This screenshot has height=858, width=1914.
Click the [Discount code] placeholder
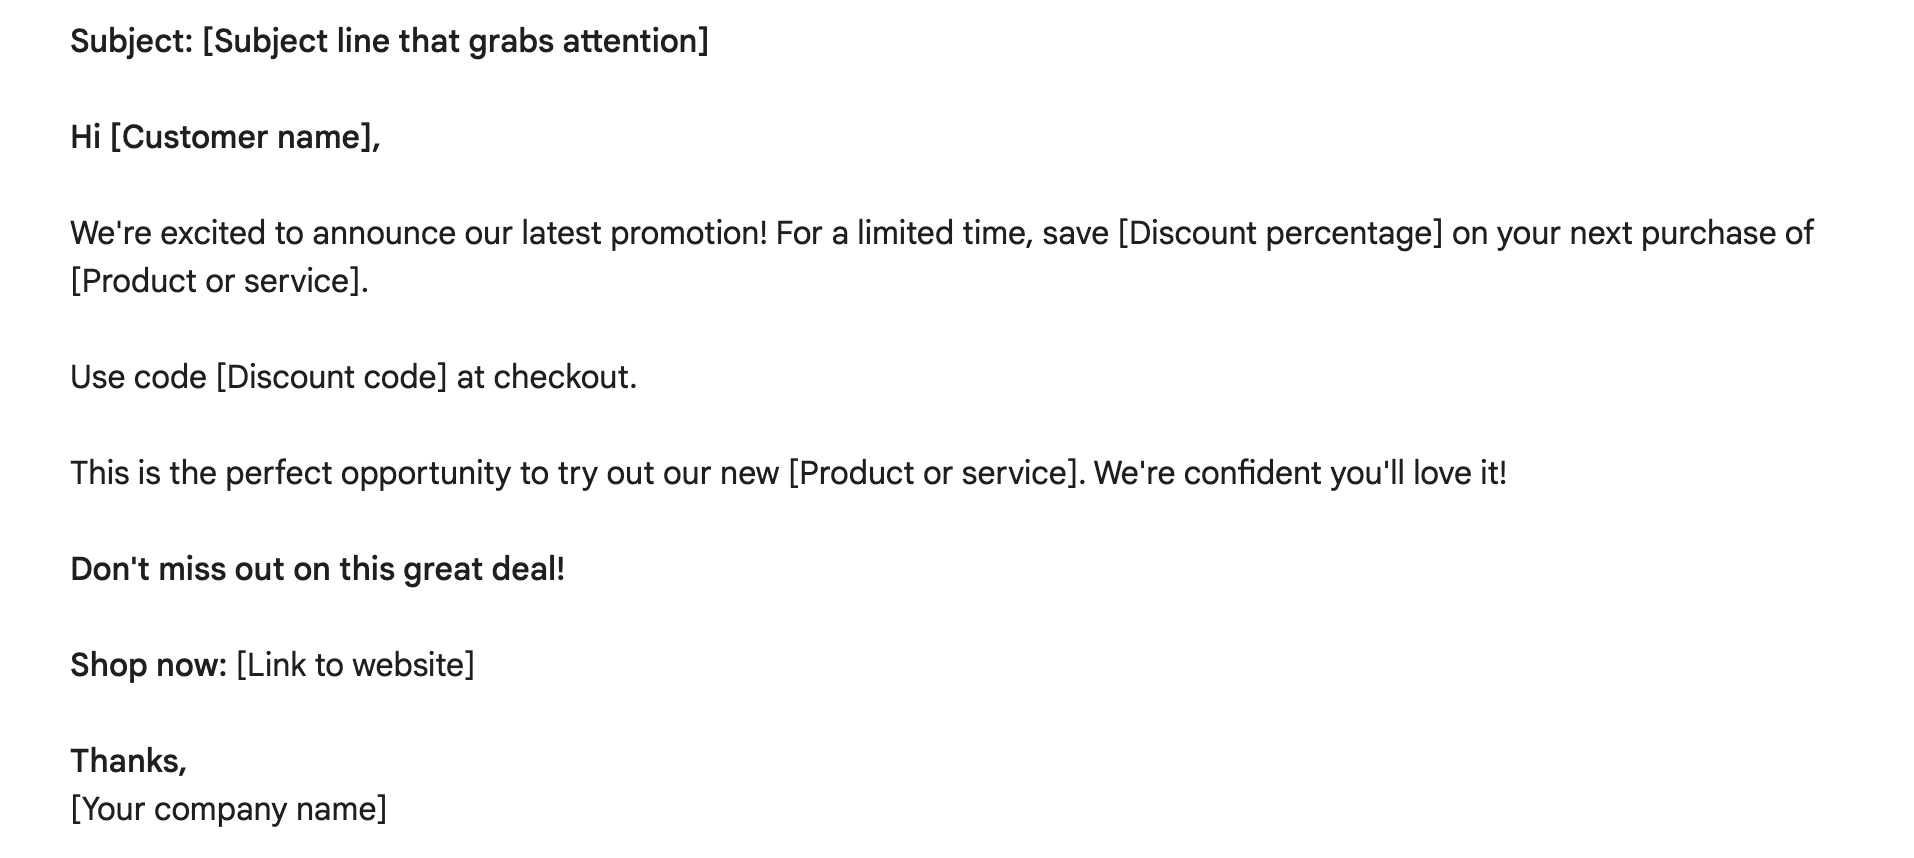click(331, 377)
